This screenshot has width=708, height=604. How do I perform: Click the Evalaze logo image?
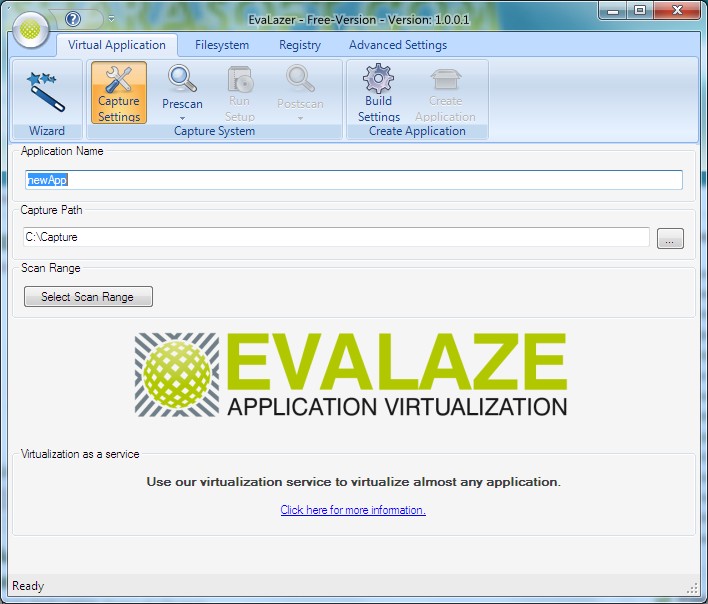click(351, 375)
